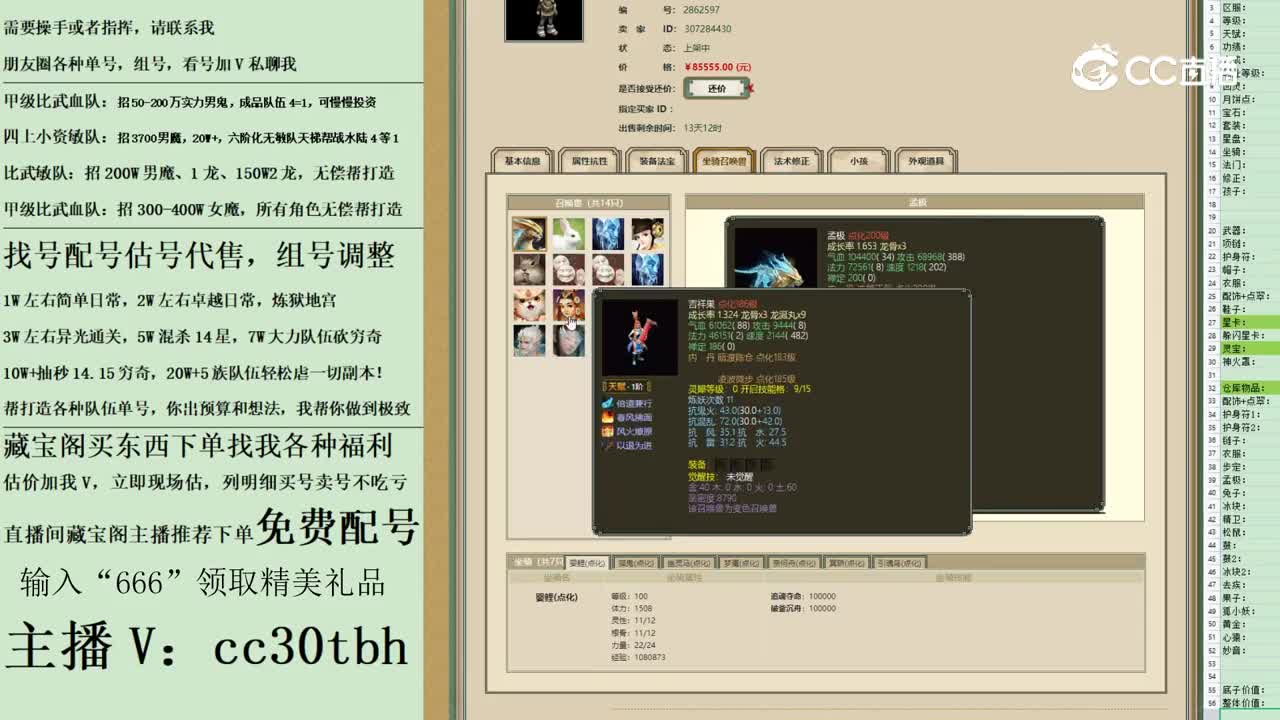Select the orange fluffy fox pet
1280x720 pixels.
click(529, 305)
